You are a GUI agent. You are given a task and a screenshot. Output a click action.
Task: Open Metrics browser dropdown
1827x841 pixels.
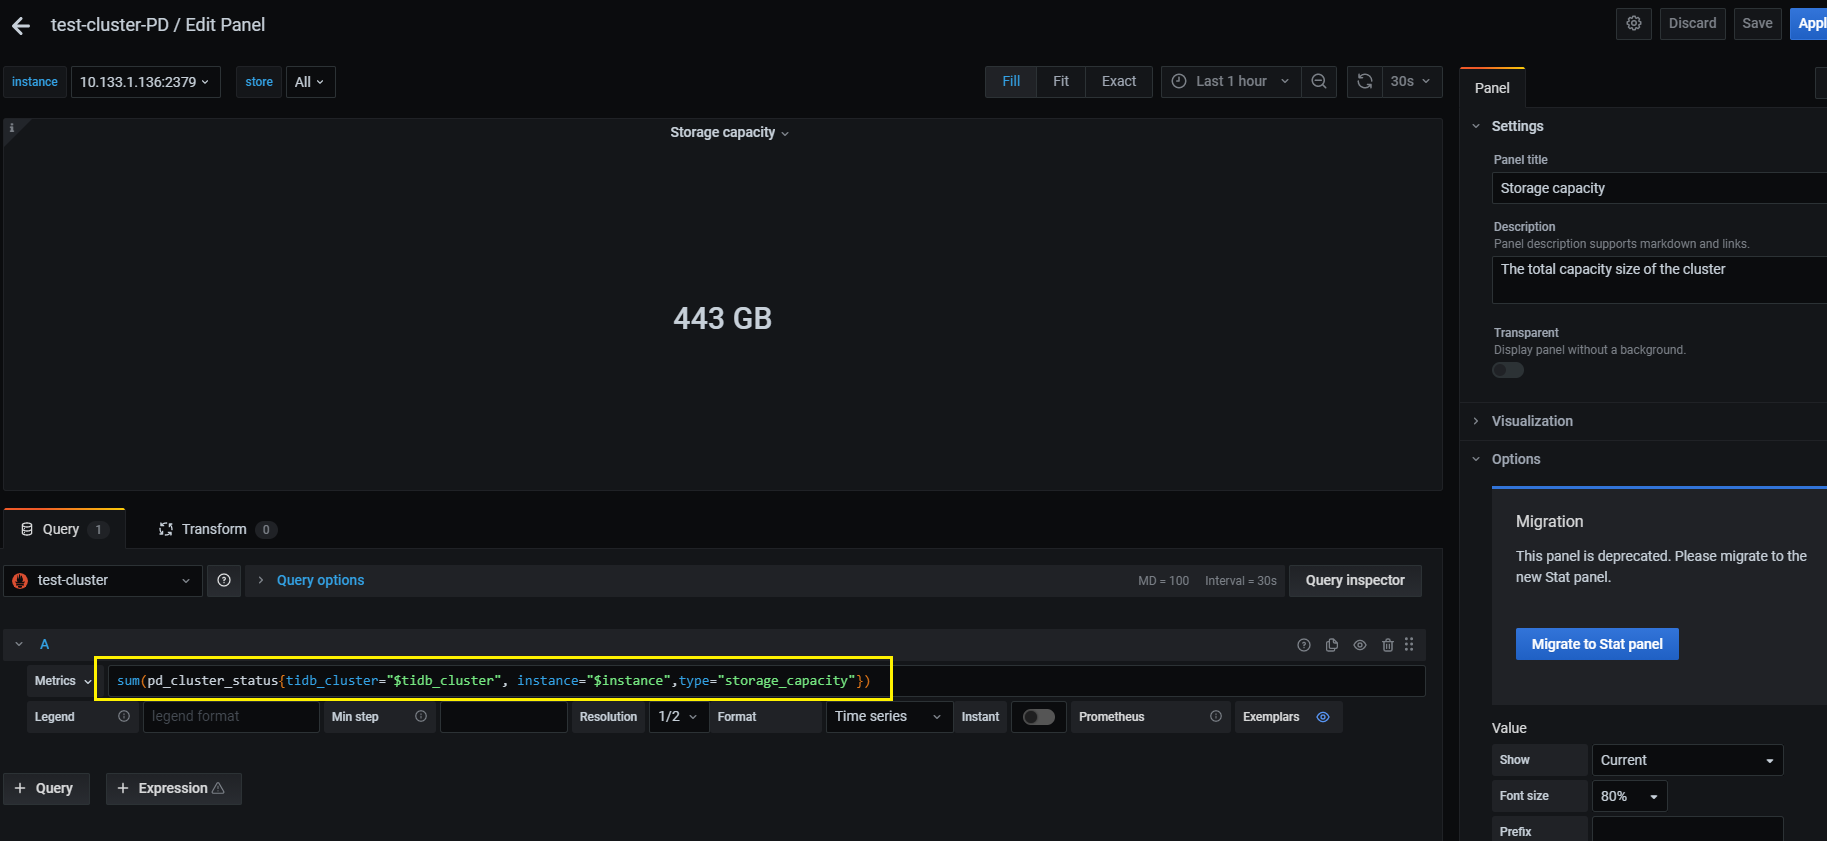tap(62, 681)
